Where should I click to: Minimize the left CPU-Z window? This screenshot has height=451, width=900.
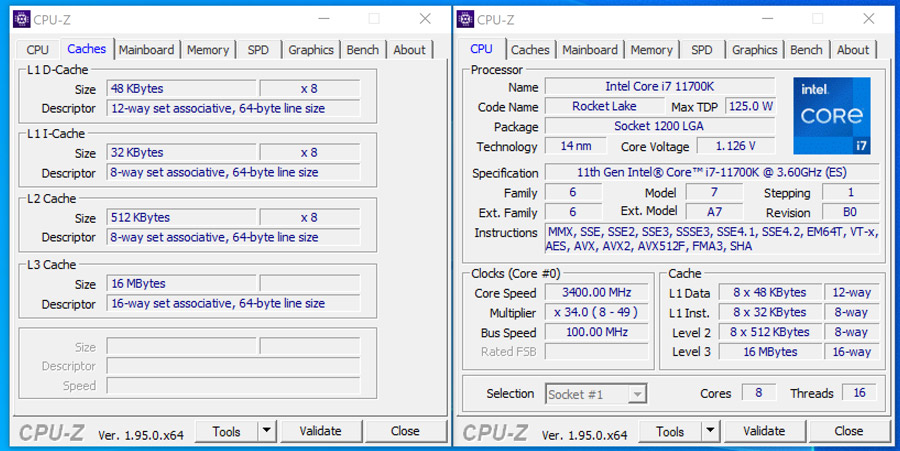pyautogui.click(x=324, y=19)
